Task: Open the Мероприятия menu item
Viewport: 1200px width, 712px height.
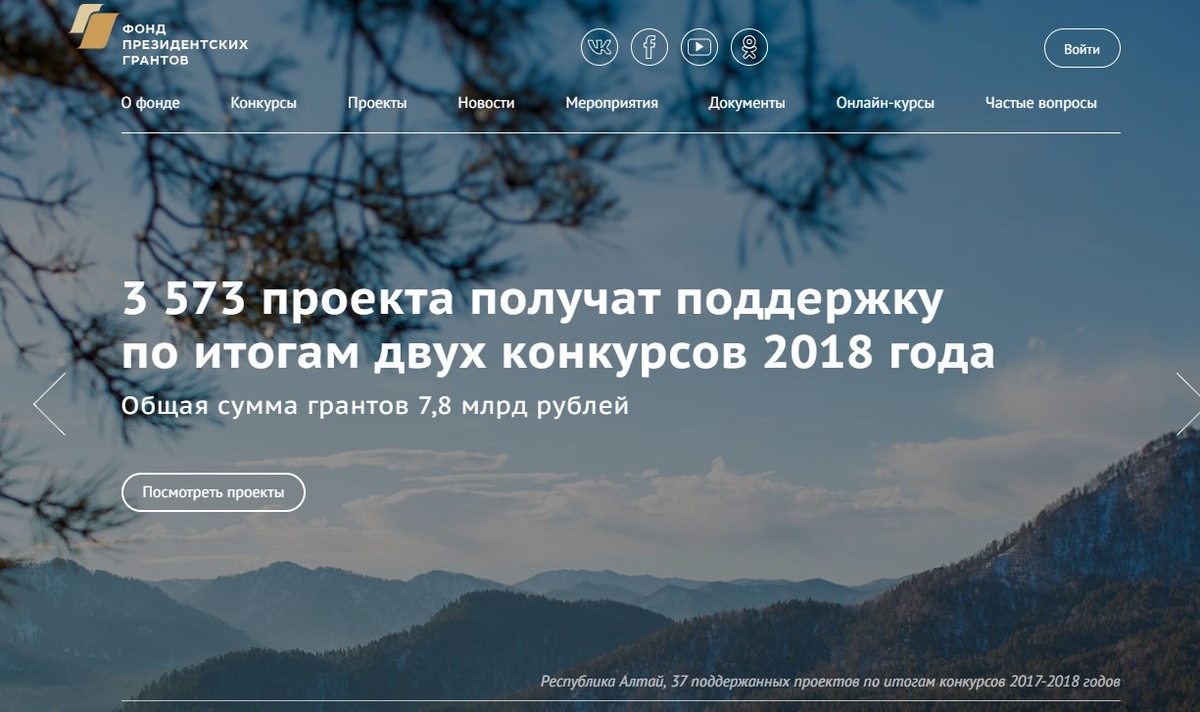Action: (x=611, y=103)
